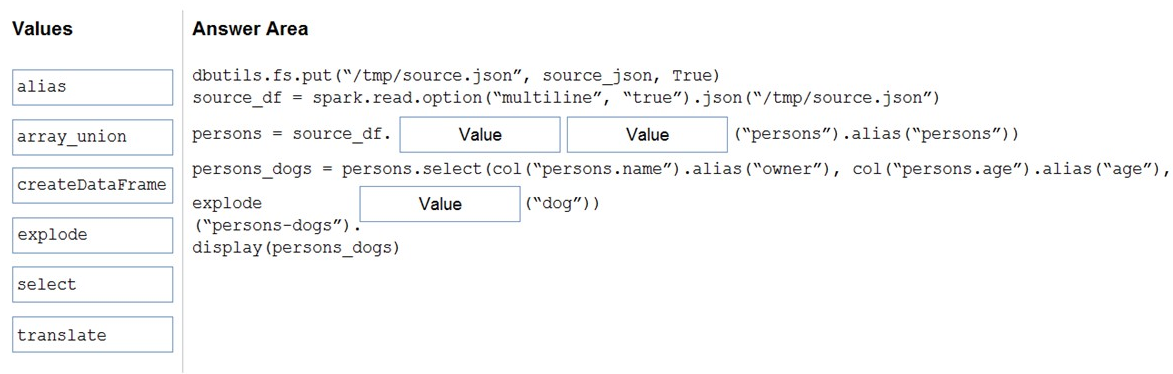Click second Value slot before ("persons")
This screenshot has width=1173, height=374.
647,135
